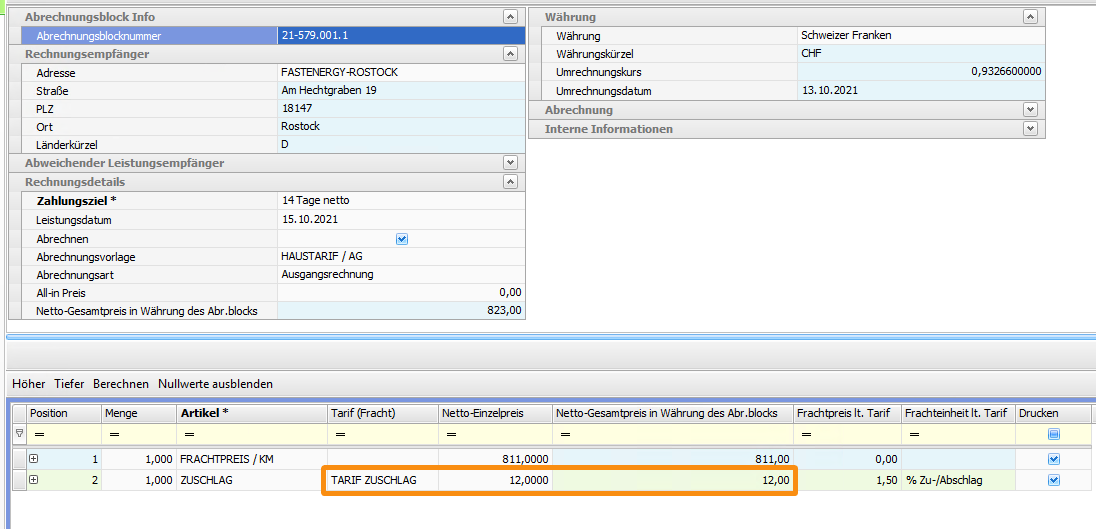Toggle the Abrechnen checkbox
The width and height of the screenshot is (1096, 529).
402,239
